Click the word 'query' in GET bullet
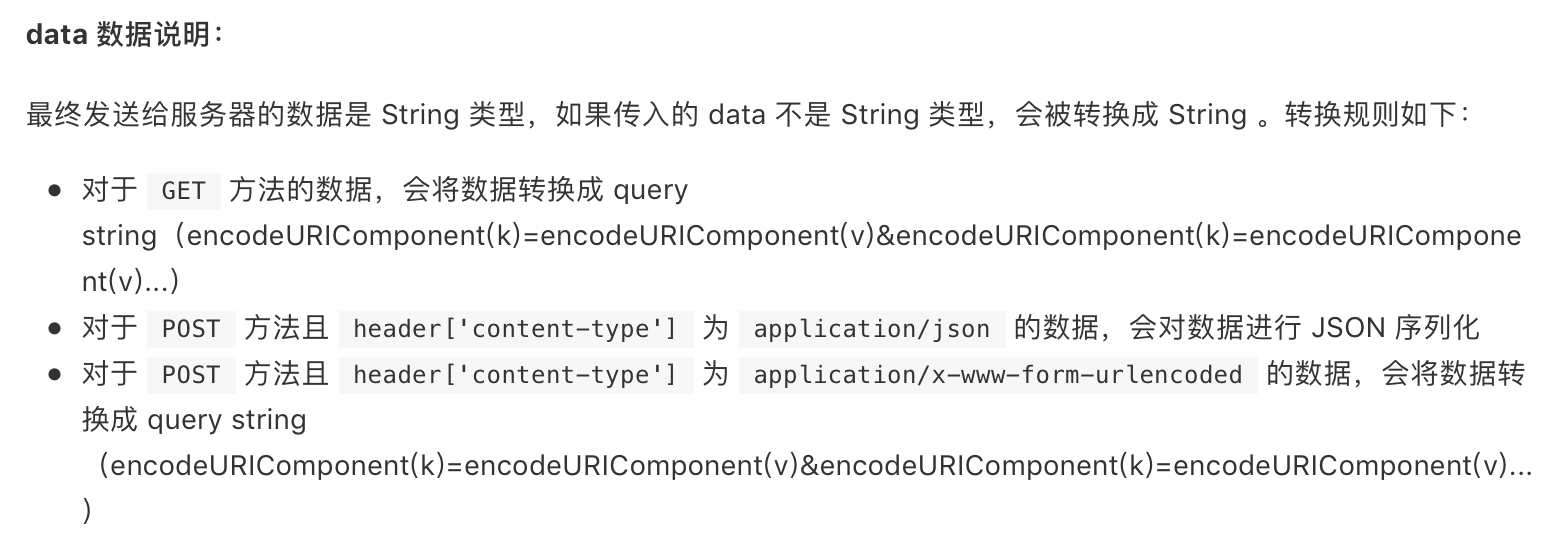Image resolution: width=1548 pixels, height=538 pixels. [650, 190]
